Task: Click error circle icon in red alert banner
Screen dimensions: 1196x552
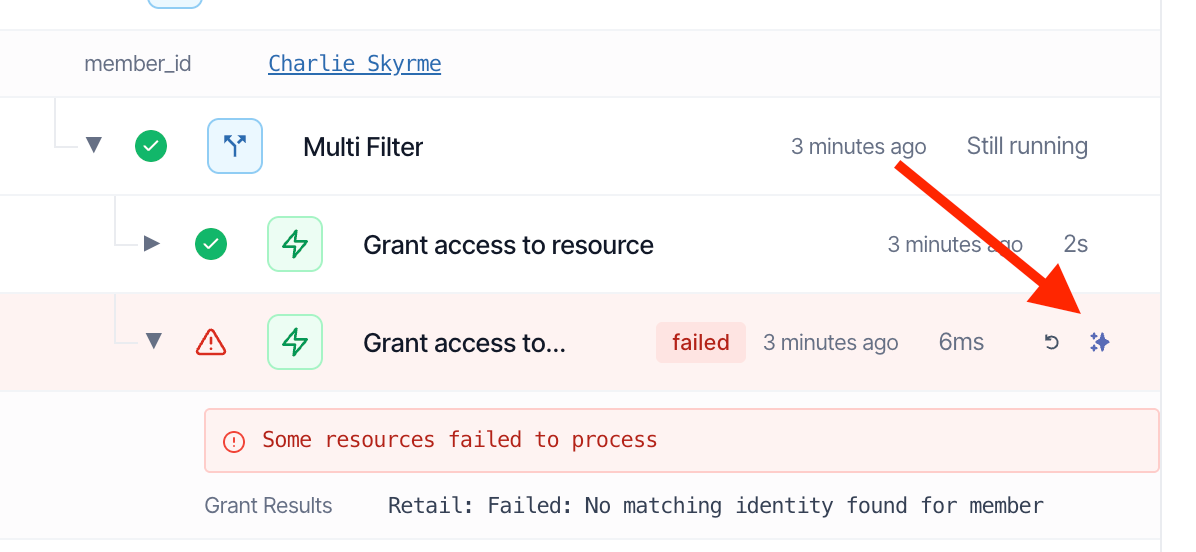Action: 233,441
